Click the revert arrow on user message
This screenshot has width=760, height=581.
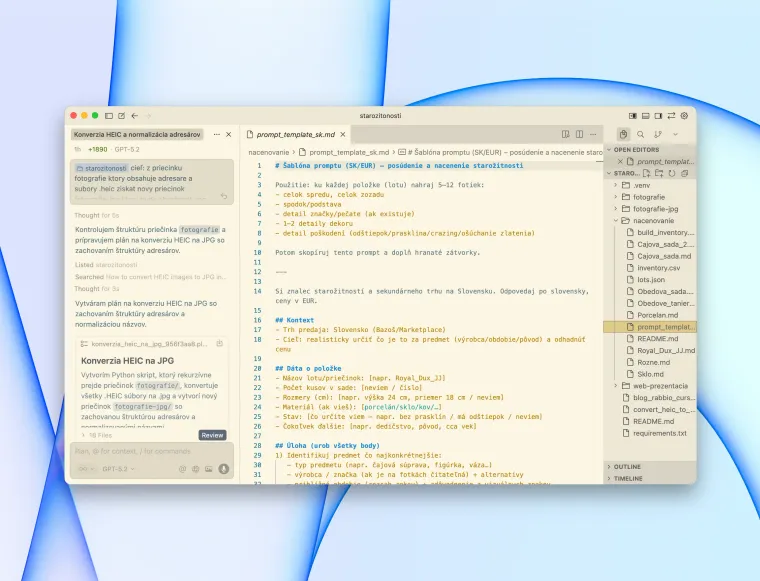pyautogui.click(x=224, y=196)
